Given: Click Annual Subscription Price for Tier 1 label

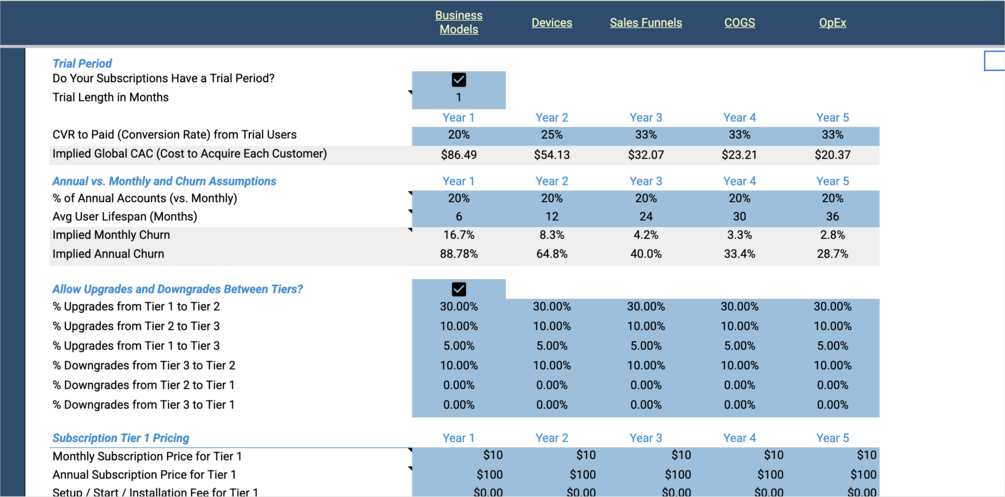Looking at the screenshot, I should tap(144, 475).
